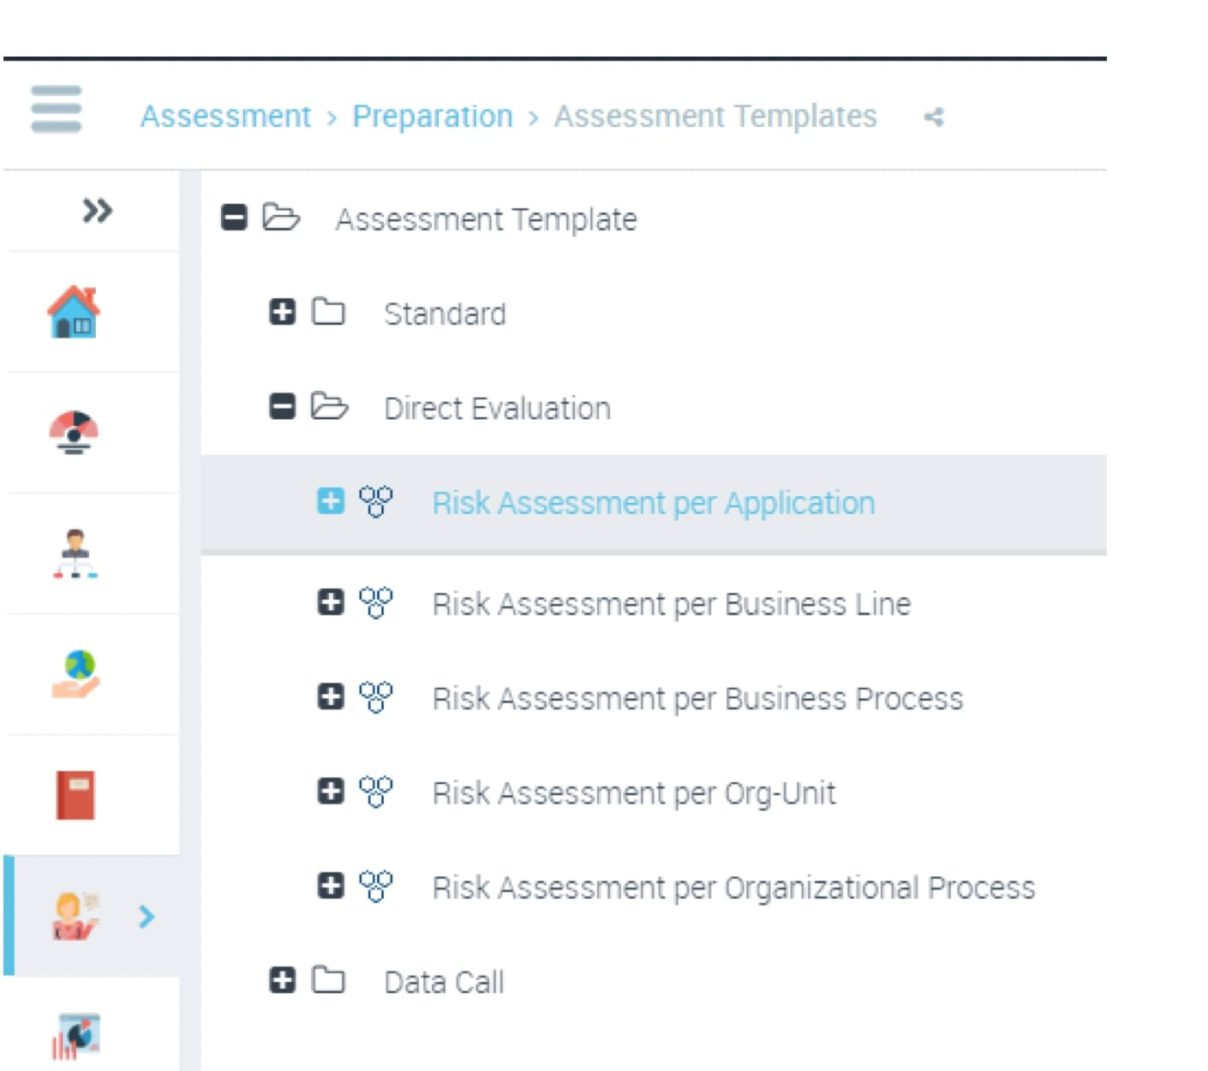Go to the Assessment breadcrumb link
Screen dimensions: 1208x1071
(225, 117)
